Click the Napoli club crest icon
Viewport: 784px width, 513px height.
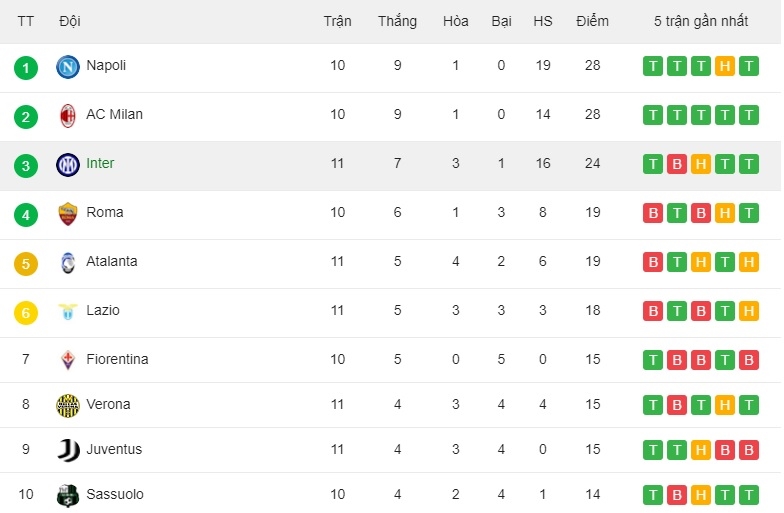68,67
